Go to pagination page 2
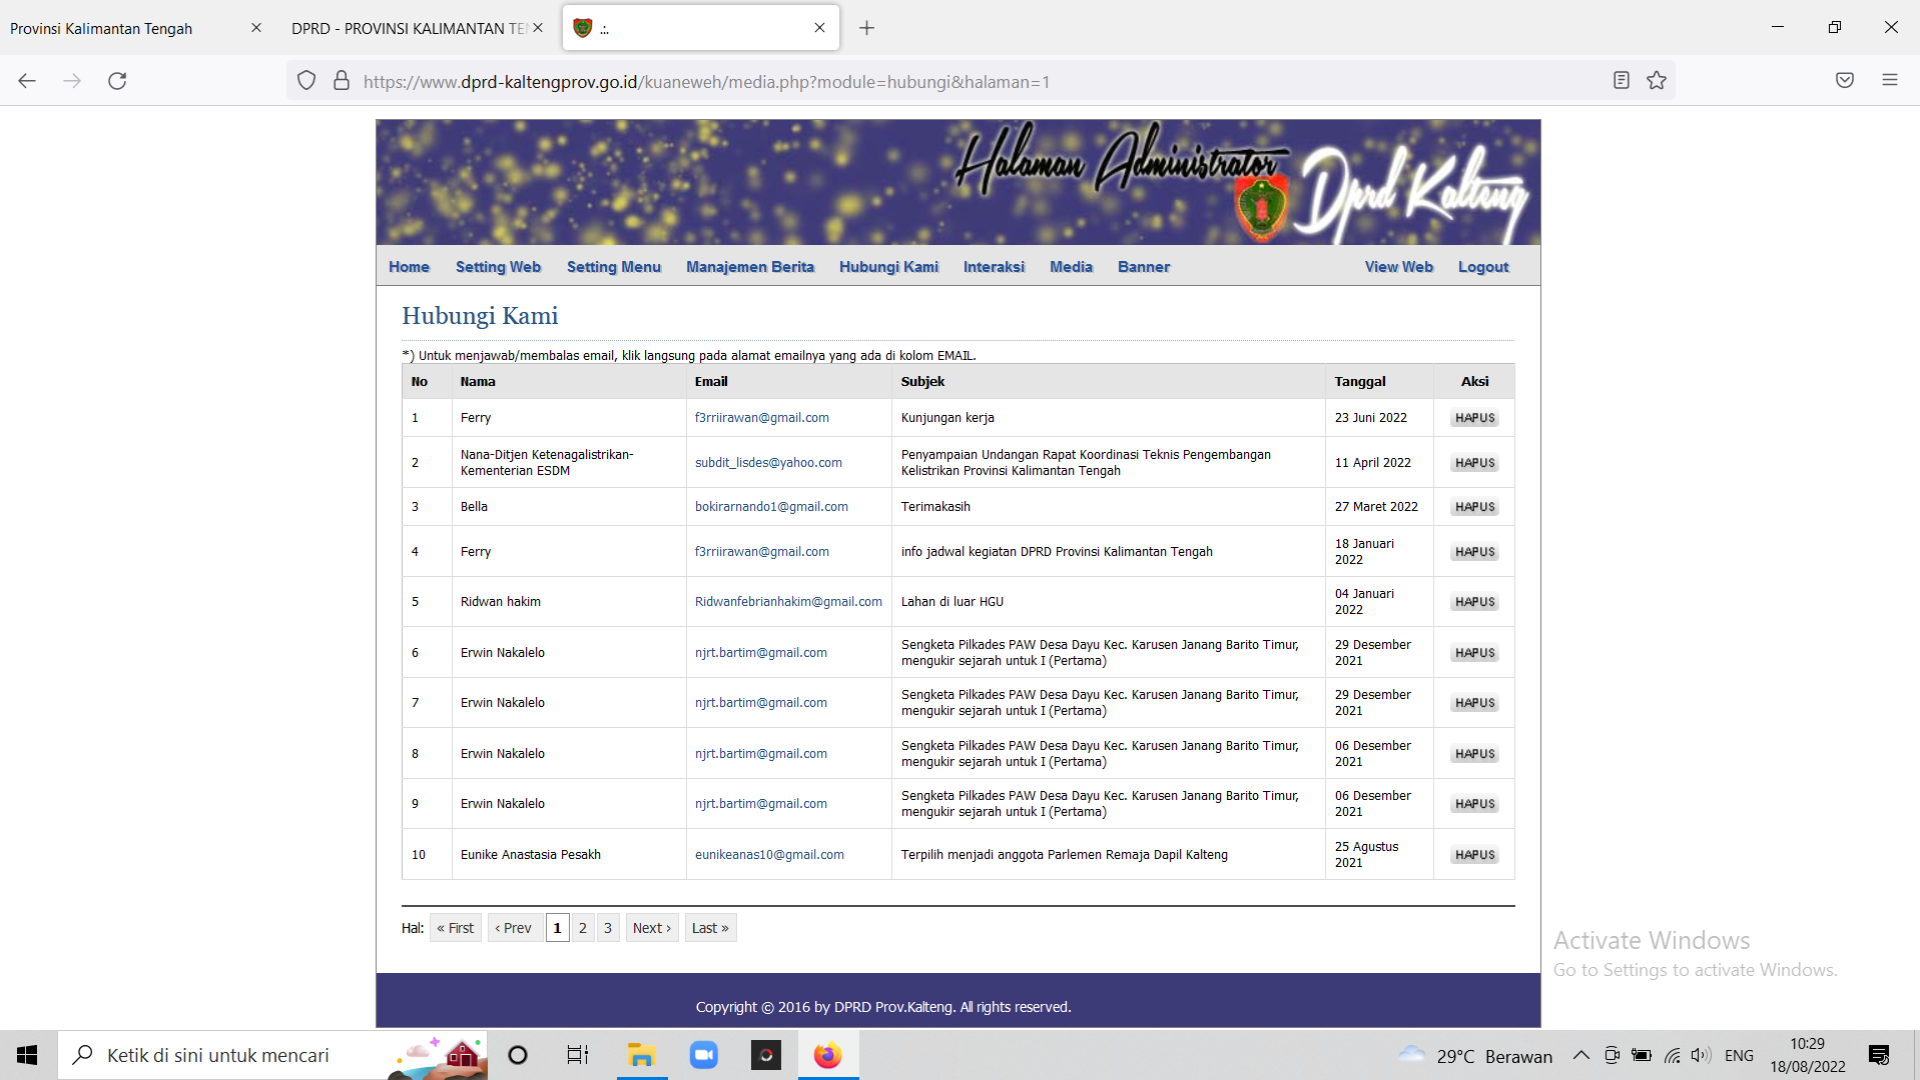The image size is (1920, 1080). click(x=583, y=928)
